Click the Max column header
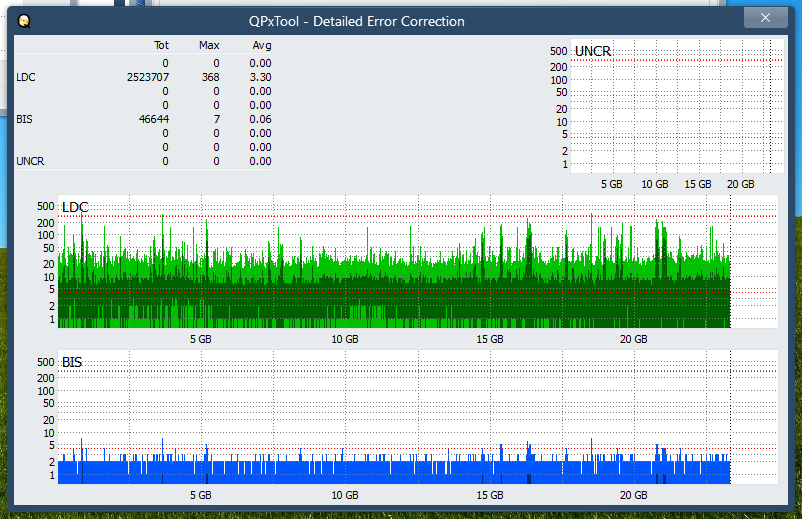 pyautogui.click(x=209, y=45)
